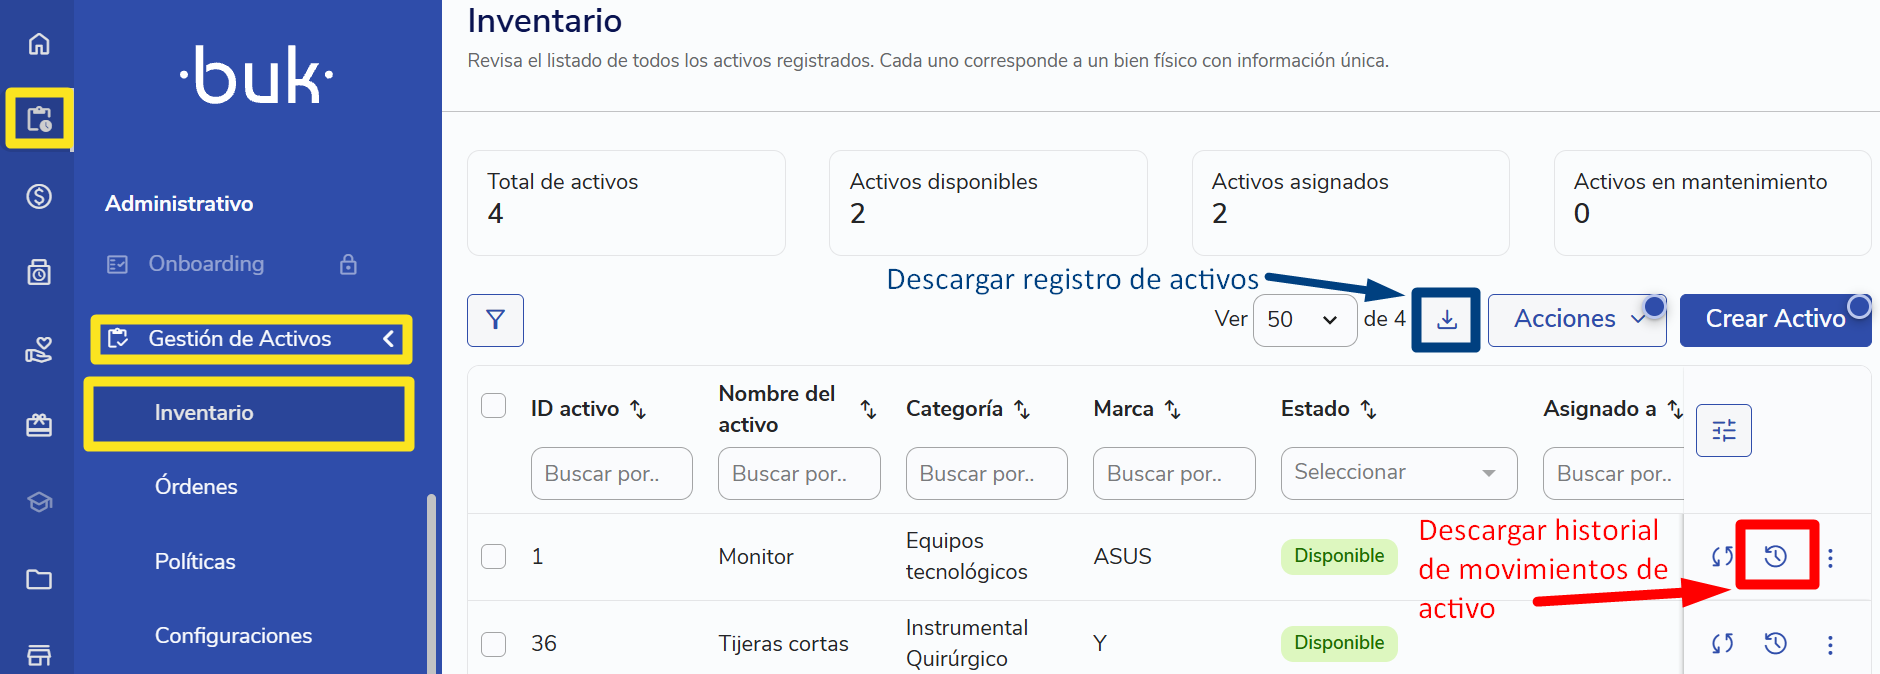Open the clipboard-clock administrative module icon

[x=39, y=119]
